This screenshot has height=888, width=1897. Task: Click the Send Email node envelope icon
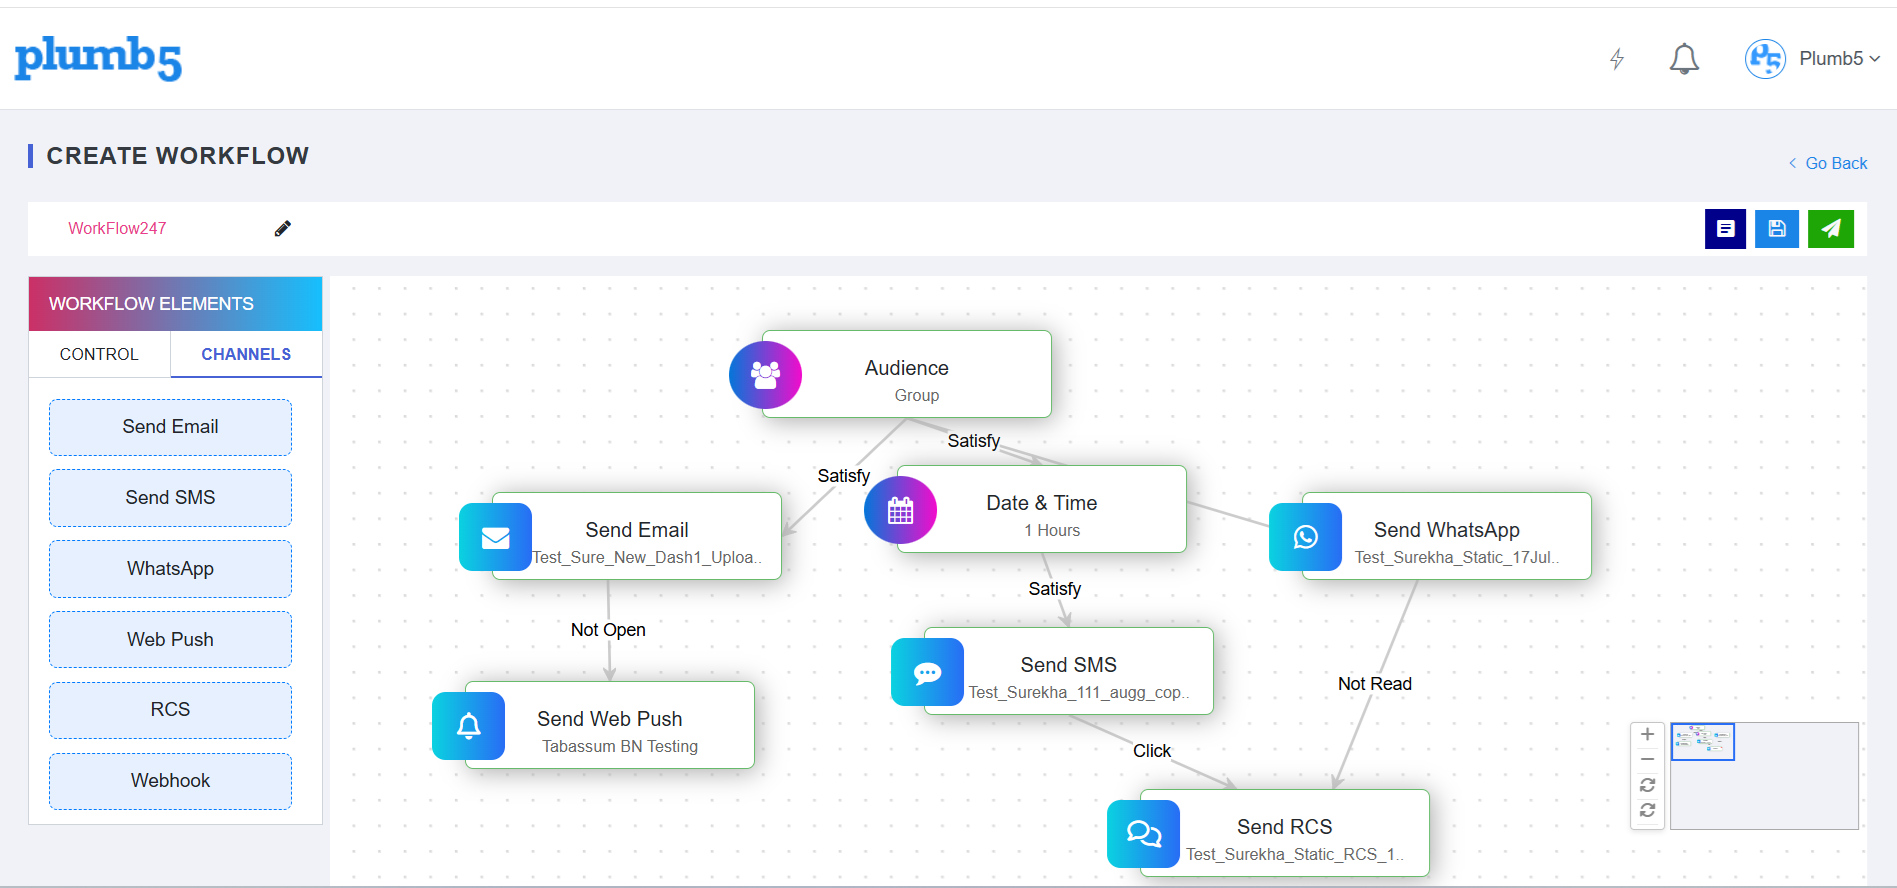[x=496, y=537]
